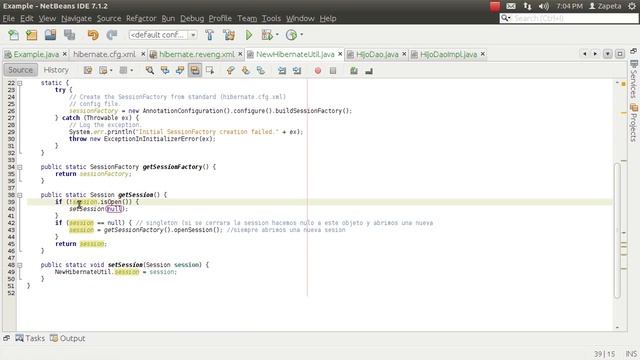This screenshot has height=360, width=640.
Task: Click the Clean and Build icon
Action: (x=229, y=35)
